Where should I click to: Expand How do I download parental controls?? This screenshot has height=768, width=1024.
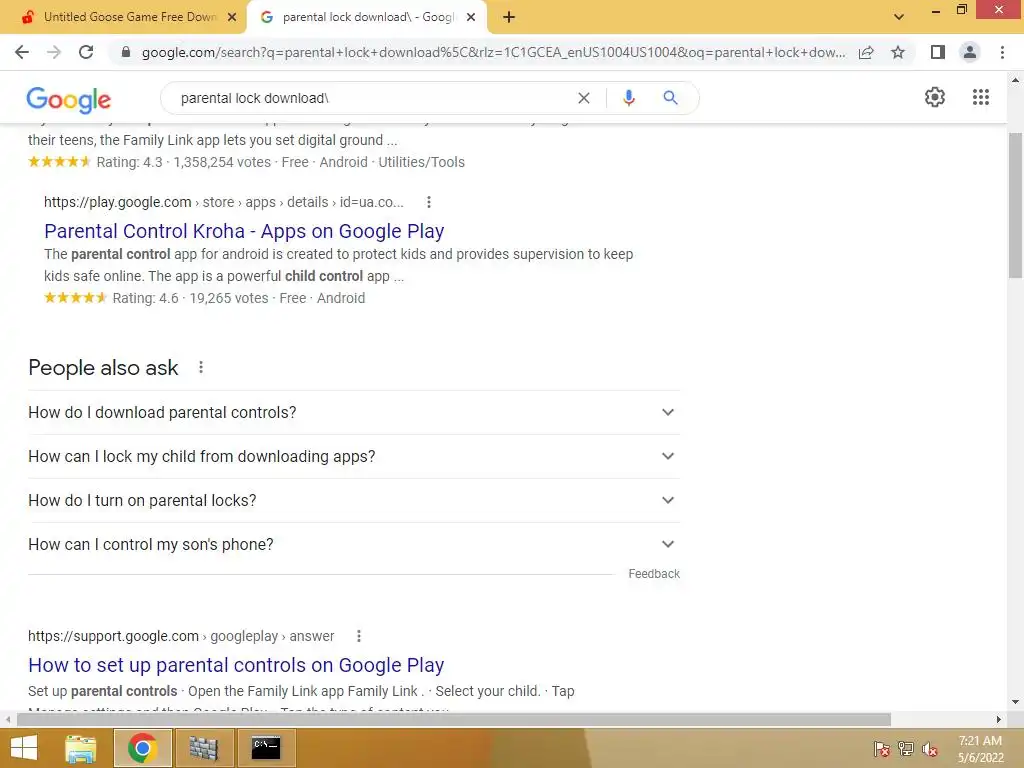[354, 413]
